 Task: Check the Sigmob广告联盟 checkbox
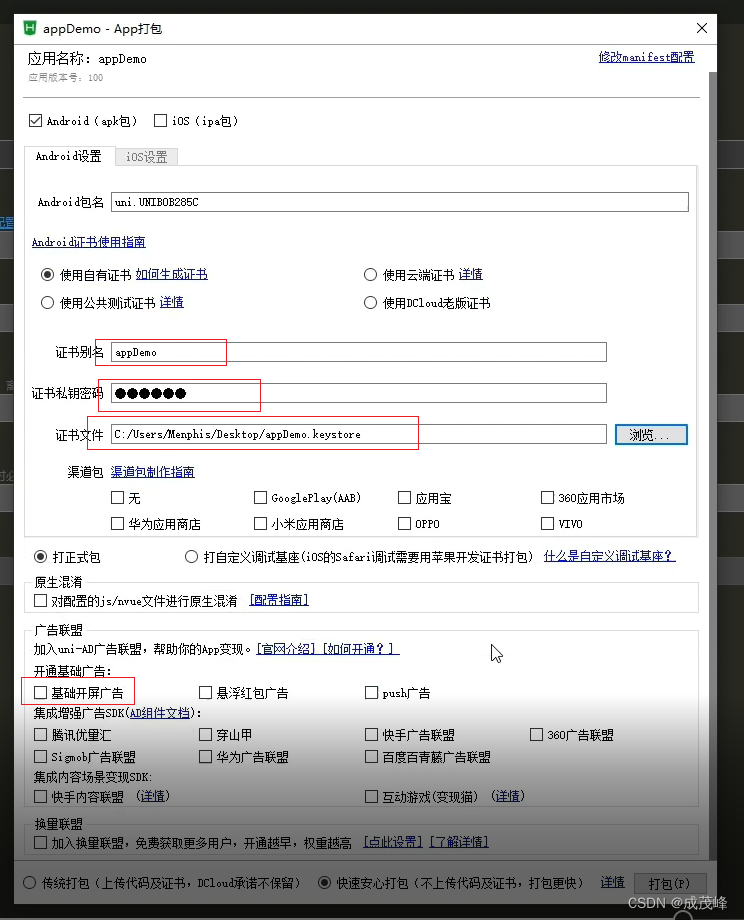[40, 757]
